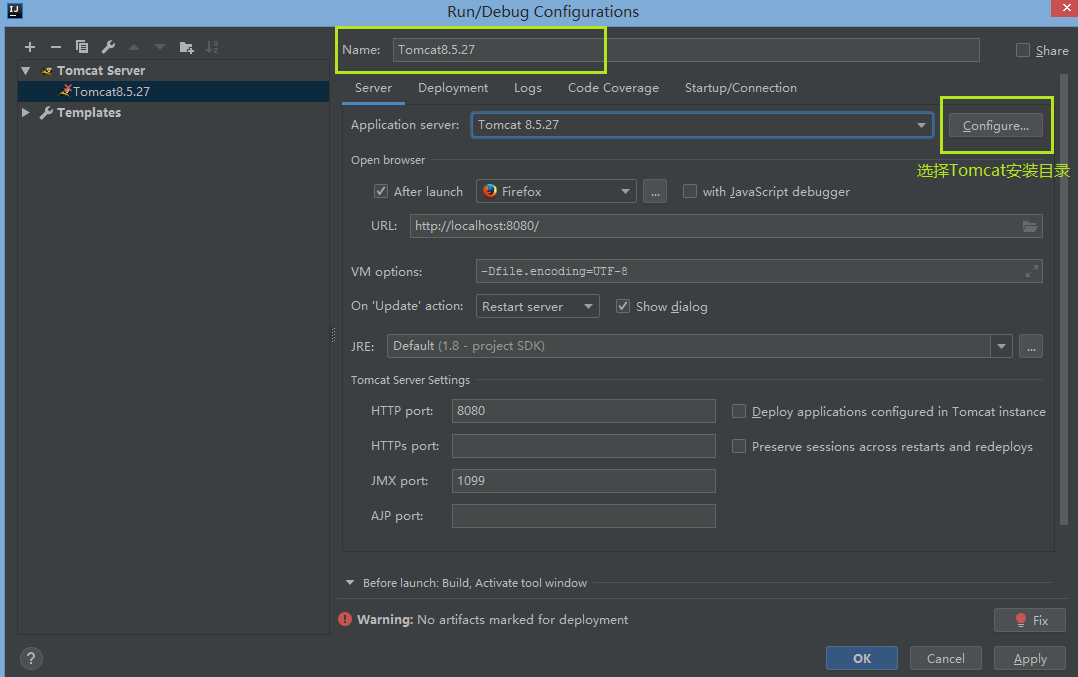Switch to the Deployment tab

[x=453, y=88]
